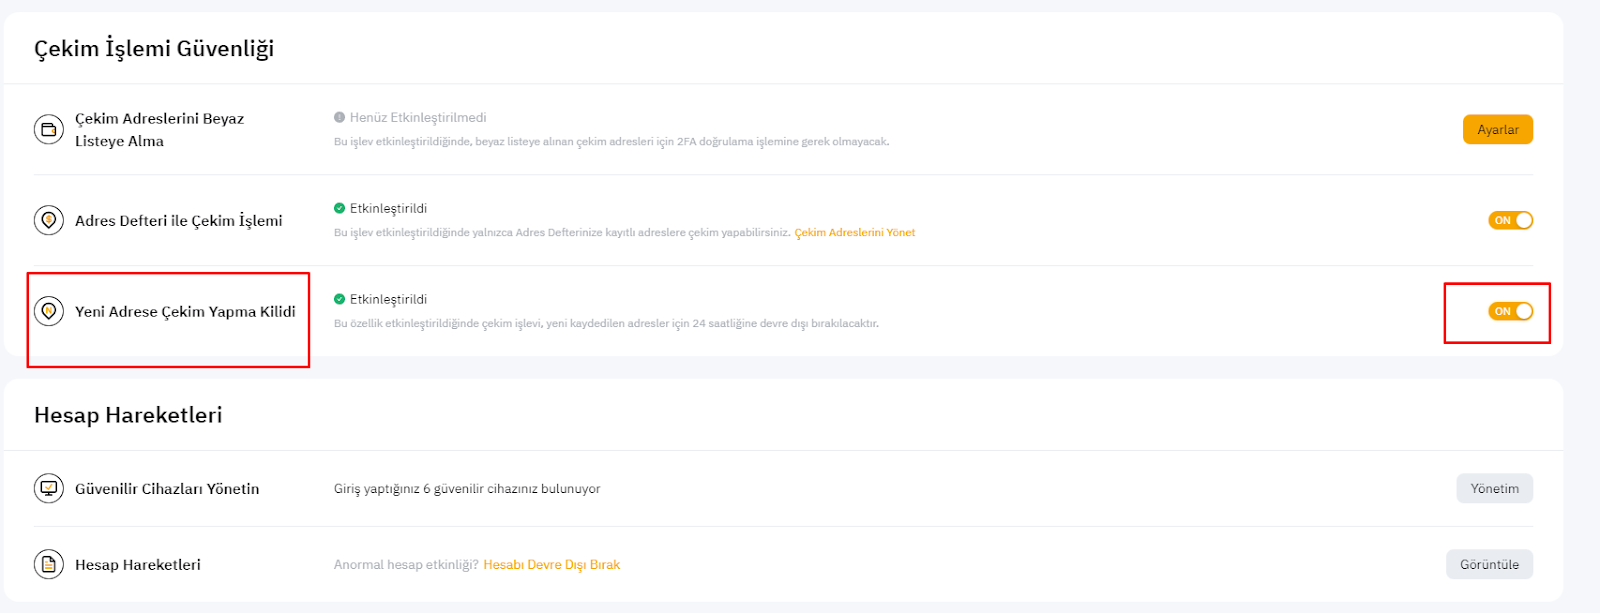Open the Çekim Adreslerini Yönet link

(x=855, y=232)
